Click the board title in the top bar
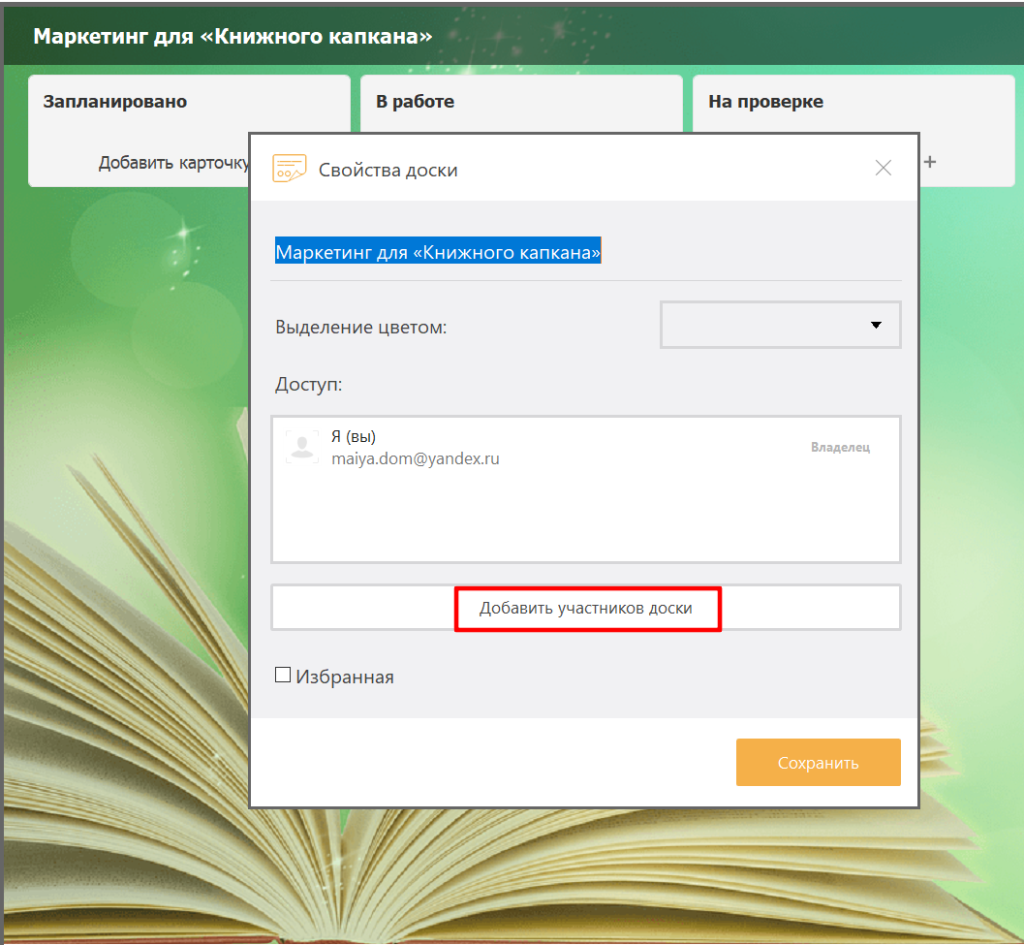Image resolution: width=1024 pixels, height=945 pixels. coord(232,36)
